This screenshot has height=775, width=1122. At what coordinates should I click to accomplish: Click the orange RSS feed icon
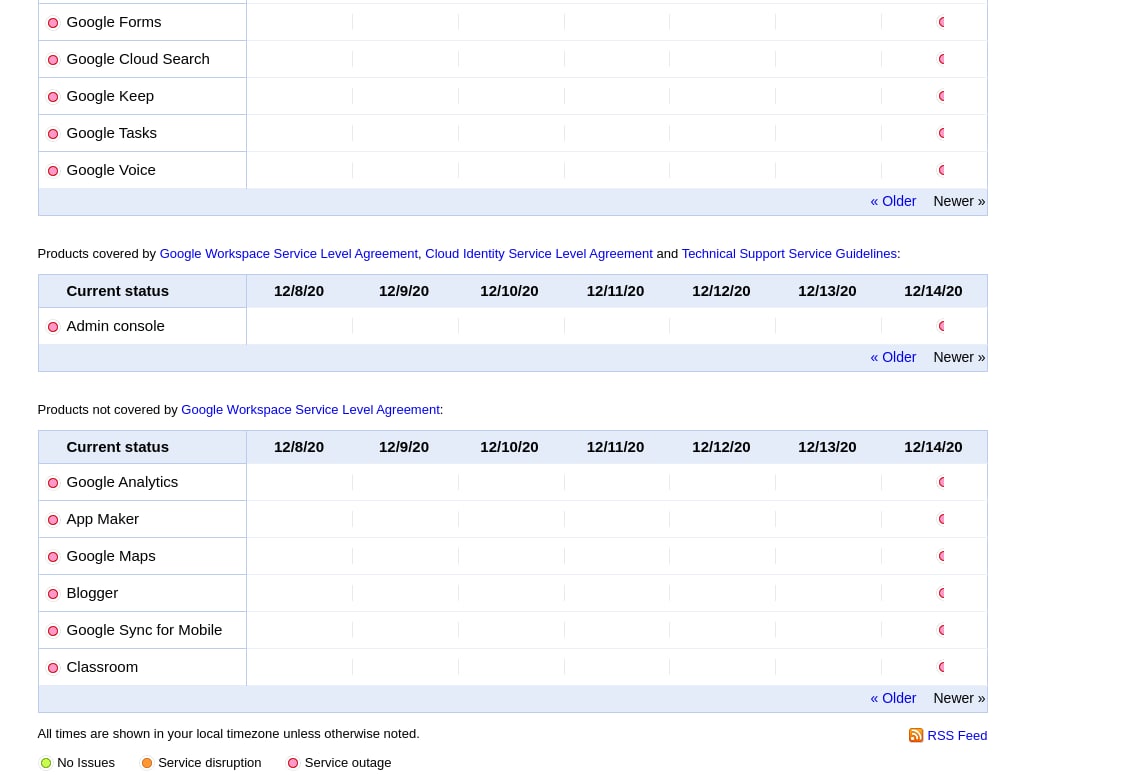[x=916, y=736]
